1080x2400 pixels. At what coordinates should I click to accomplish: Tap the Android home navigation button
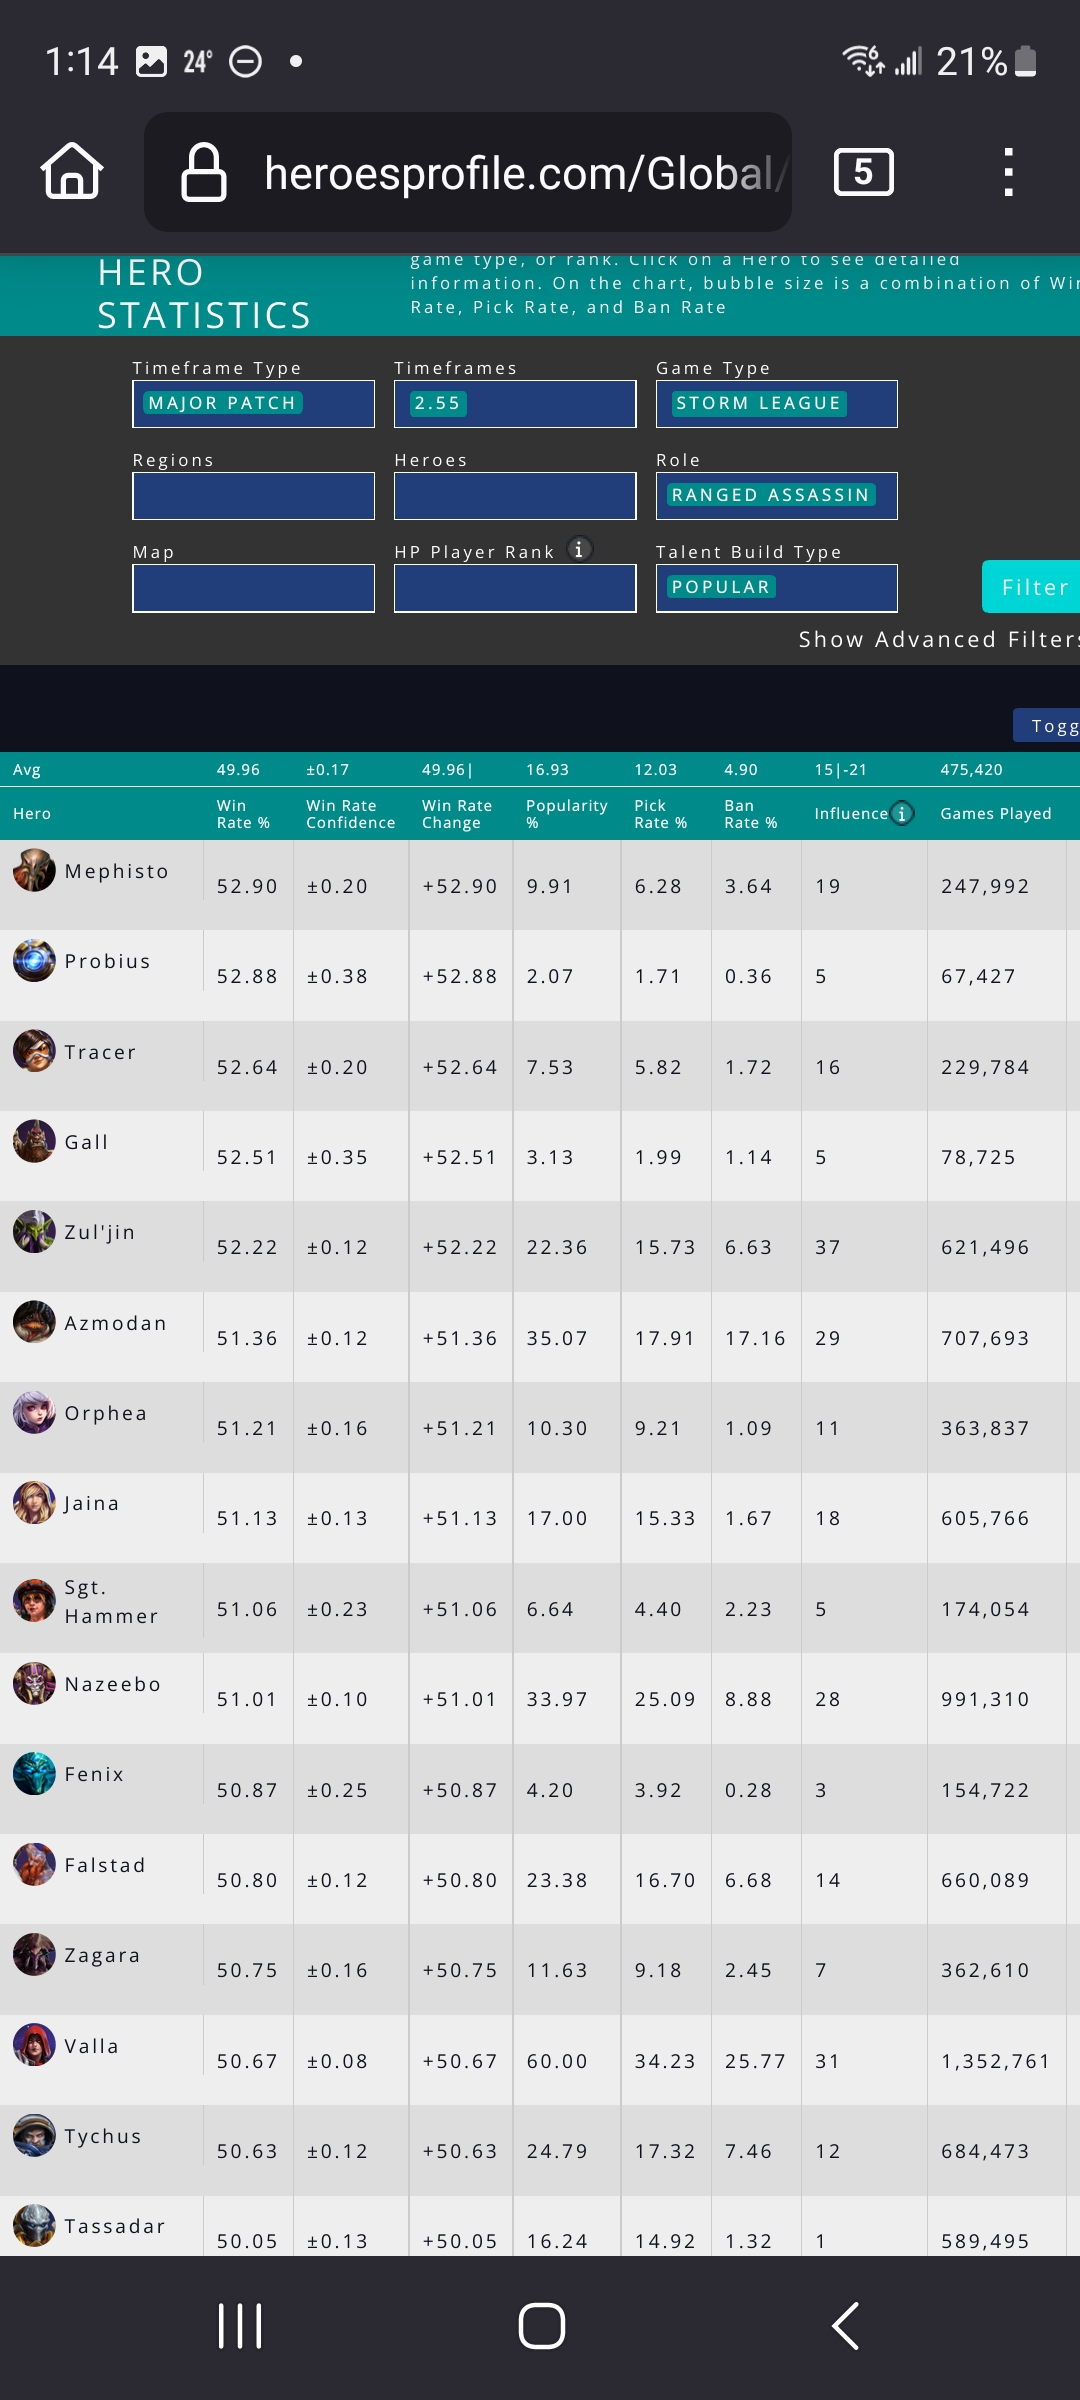(x=541, y=2326)
